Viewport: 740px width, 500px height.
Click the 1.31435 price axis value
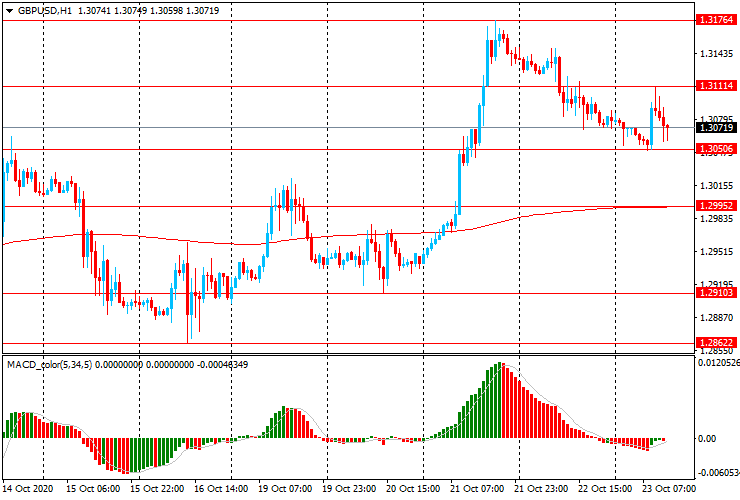[x=716, y=53]
